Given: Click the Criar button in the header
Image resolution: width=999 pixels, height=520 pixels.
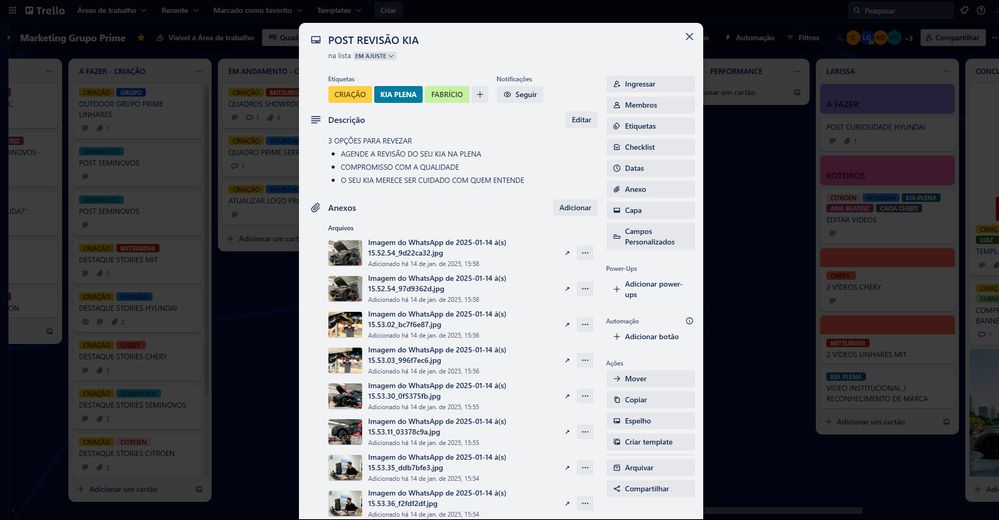Looking at the screenshot, I should pos(388,10).
